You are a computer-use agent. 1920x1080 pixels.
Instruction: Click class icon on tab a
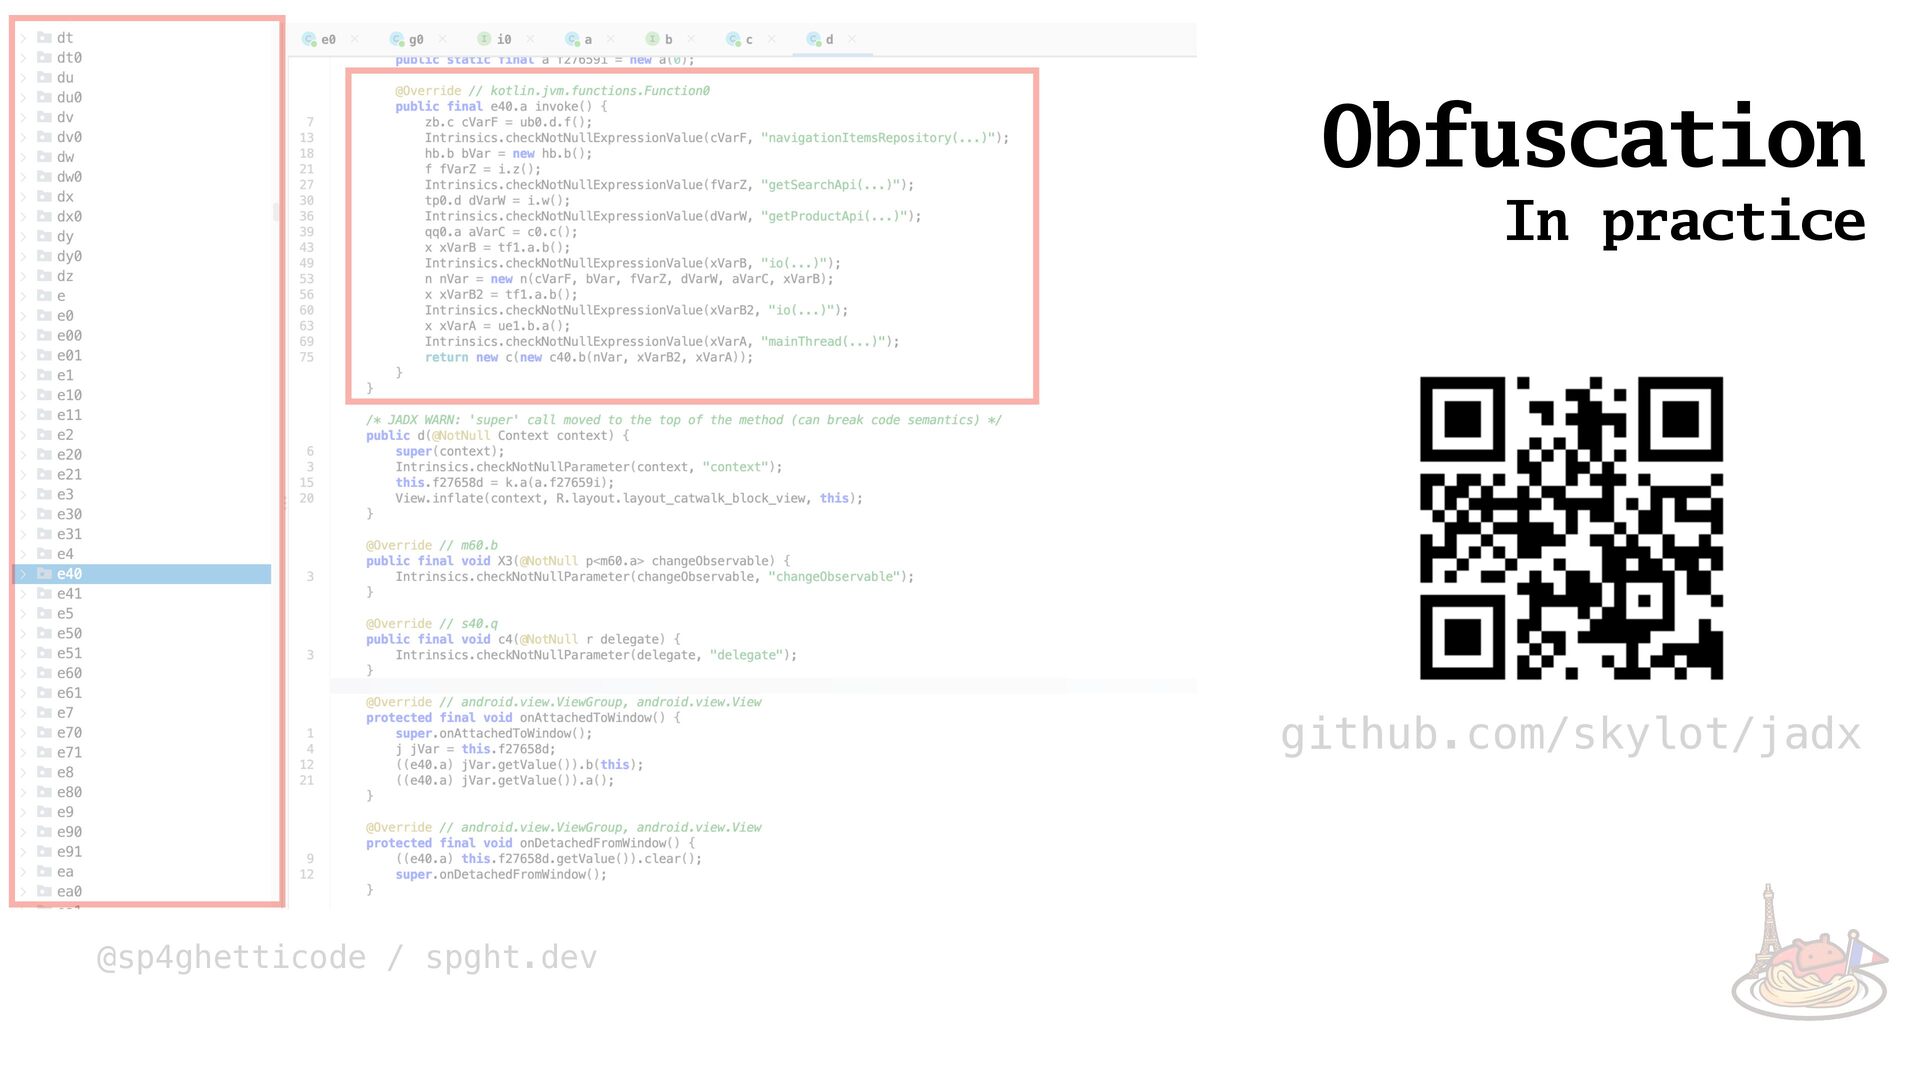point(572,40)
